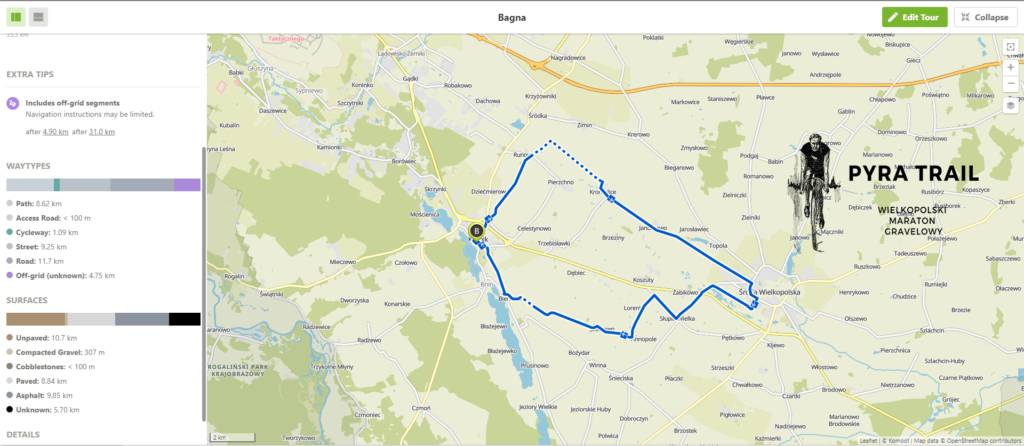Click the left panel vertical scrollbar

point(204,284)
